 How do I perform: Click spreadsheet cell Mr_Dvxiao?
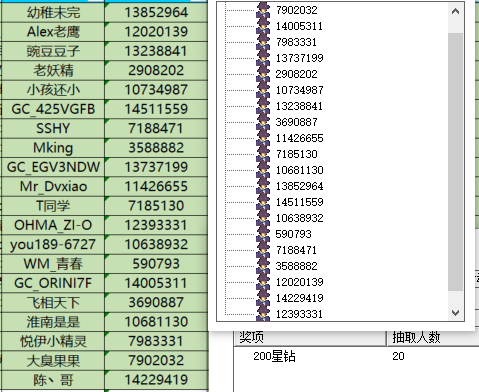tap(53, 187)
